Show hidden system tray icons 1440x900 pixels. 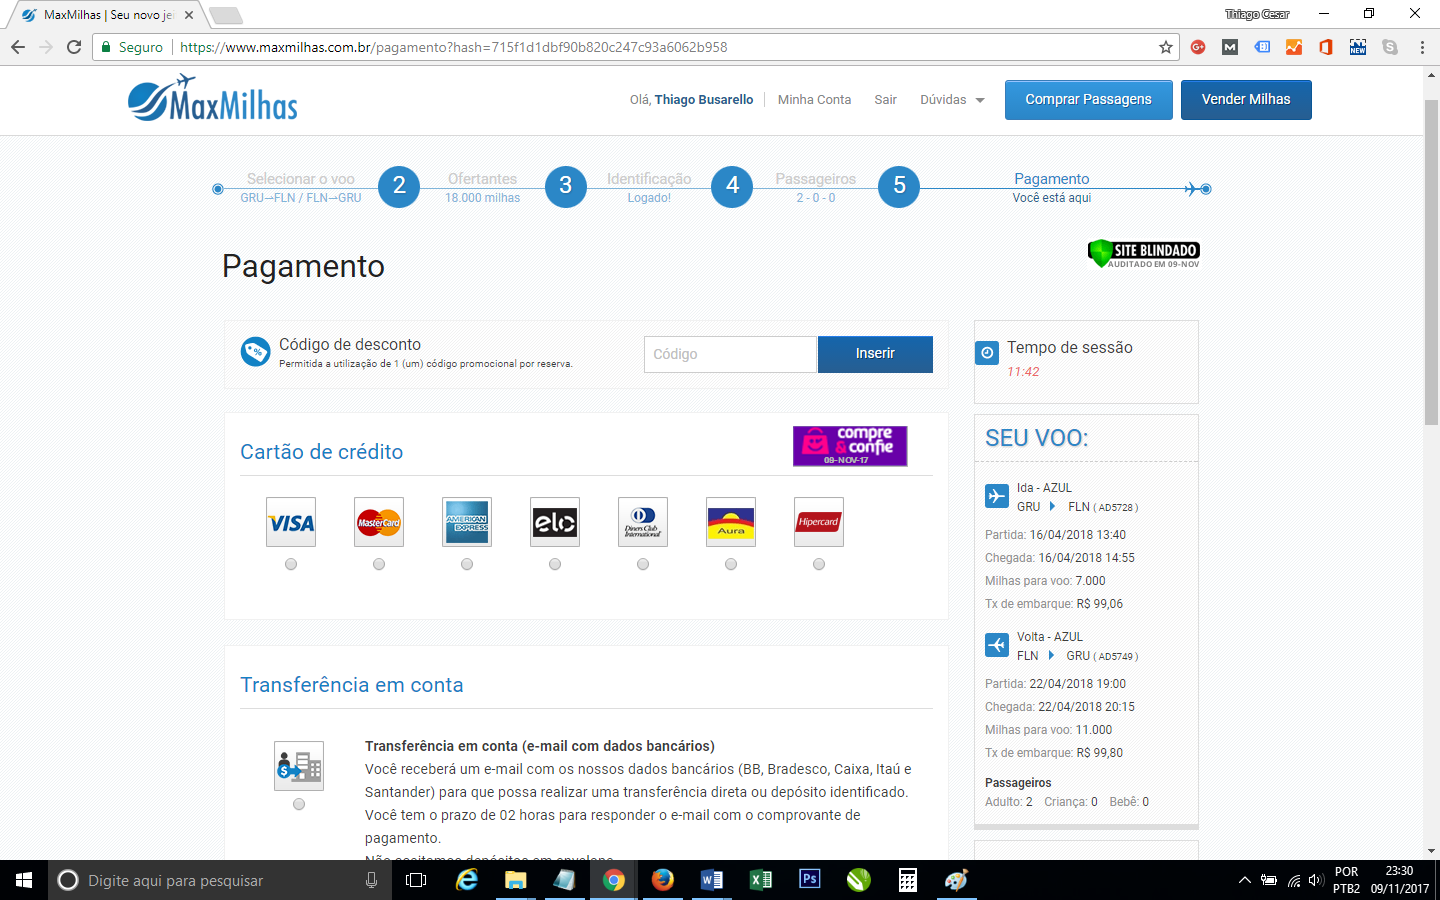[1244, 880]
